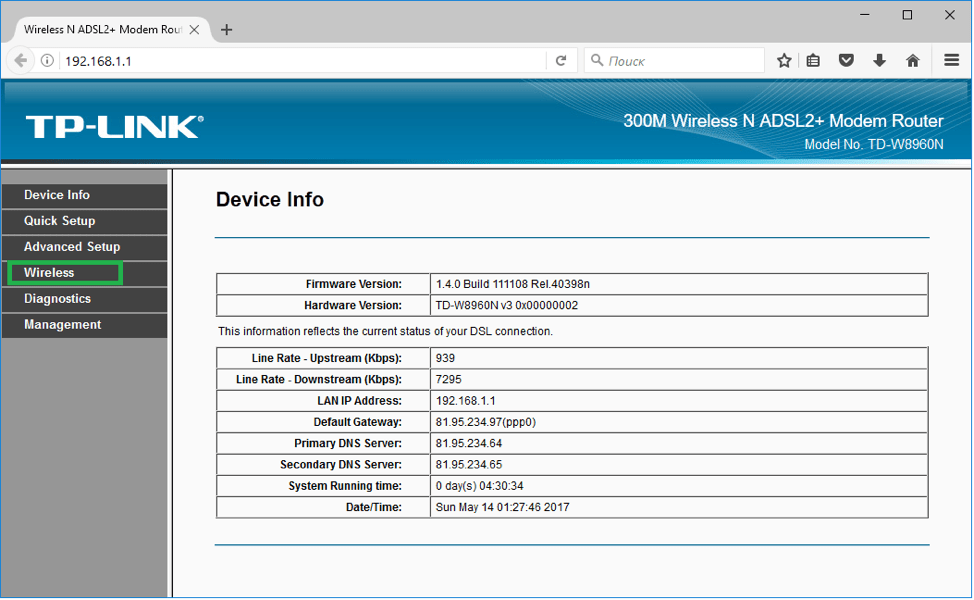The width and height of the screenshot is (974, 600).
Task: Open the downloads arrow panel
Action: 879,61
